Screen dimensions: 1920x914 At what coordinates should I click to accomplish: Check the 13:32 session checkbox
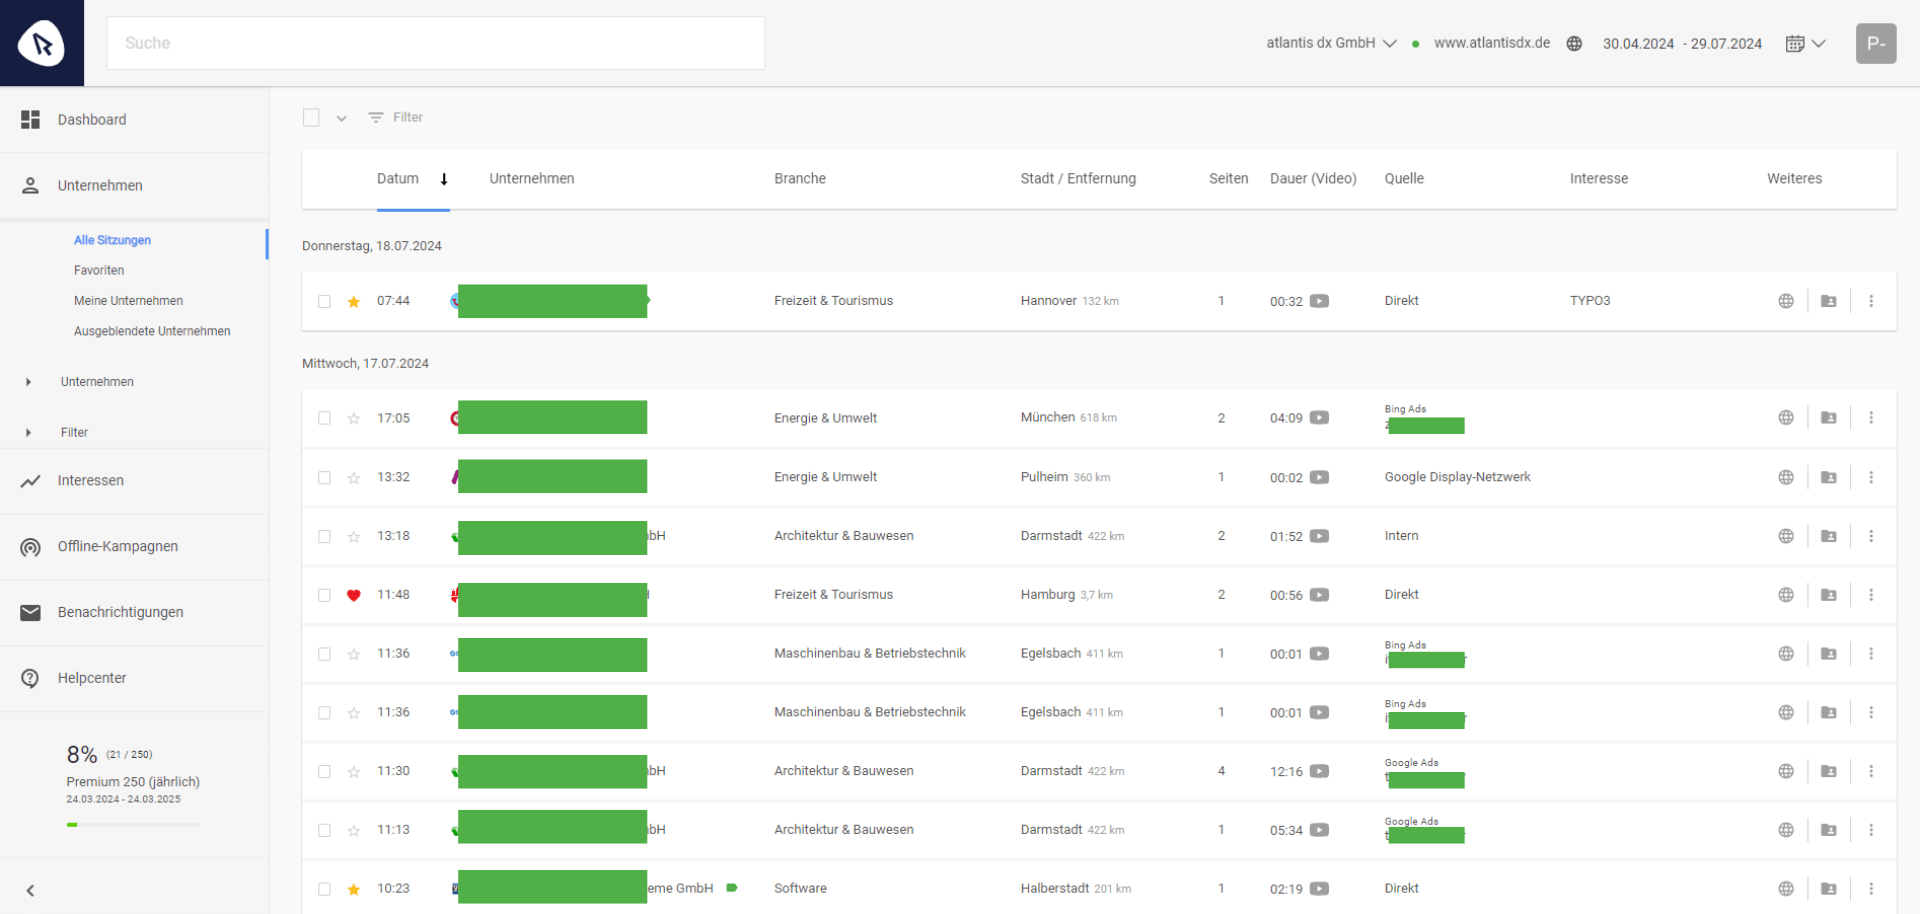click(324, 478)
